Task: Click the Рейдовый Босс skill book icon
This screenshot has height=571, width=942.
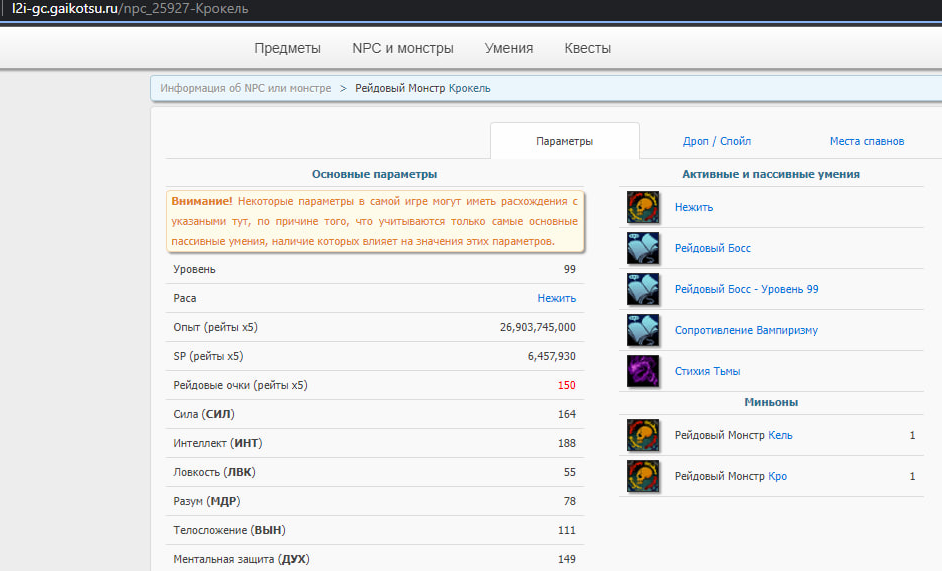Action: click(x=643, y=248)
